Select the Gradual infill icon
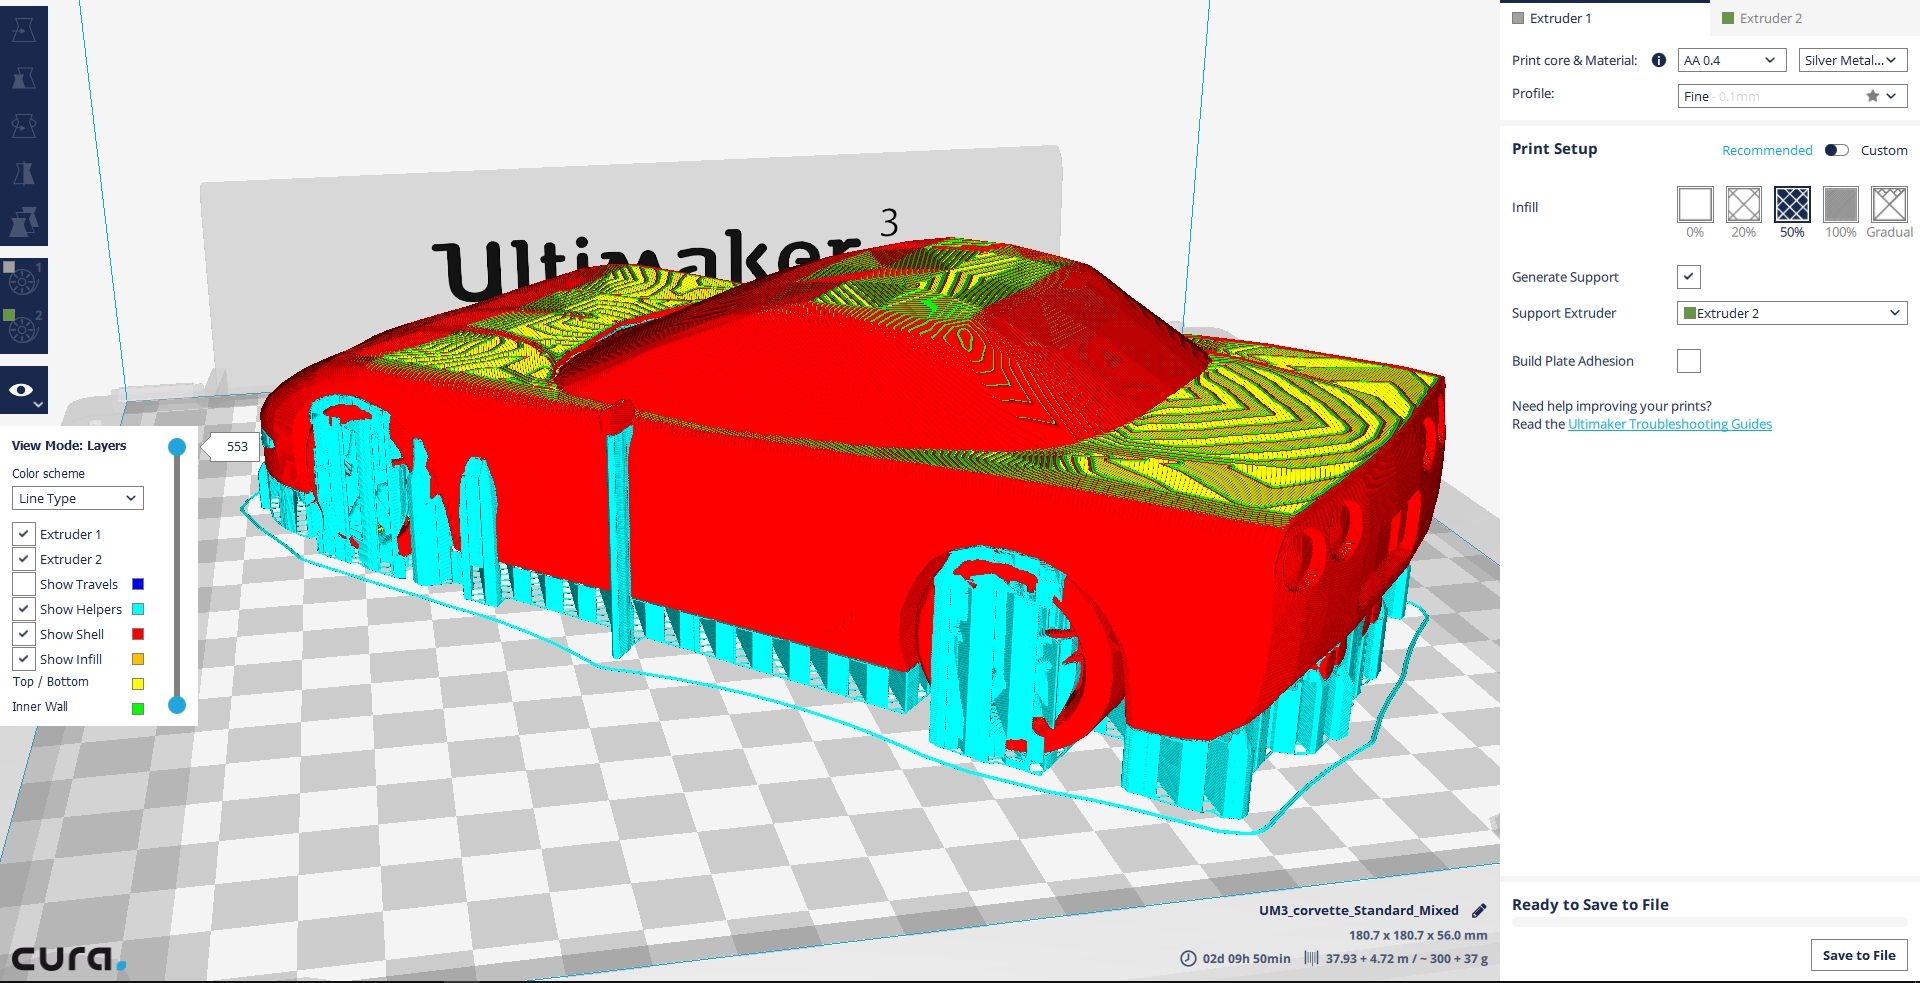The height and width of the screenshot is (983, 1920). click(x=1889, y=204)
